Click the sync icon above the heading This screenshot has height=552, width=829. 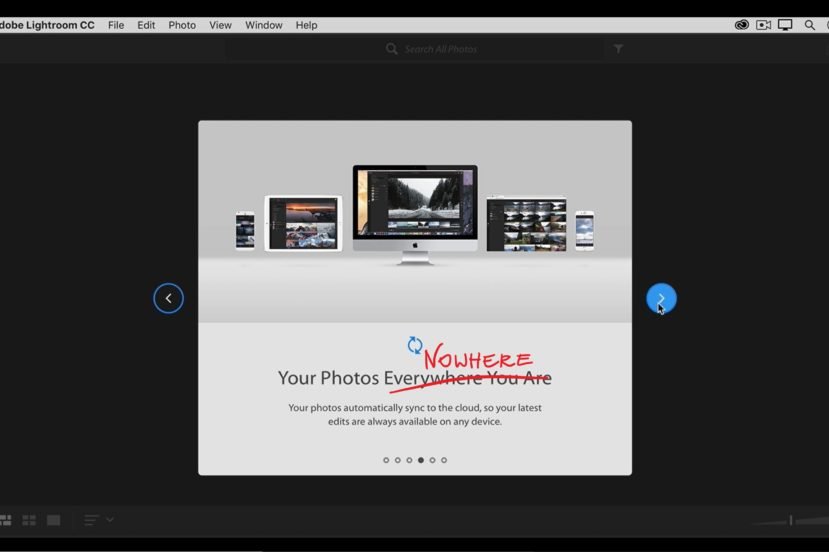tap(415, 345)
